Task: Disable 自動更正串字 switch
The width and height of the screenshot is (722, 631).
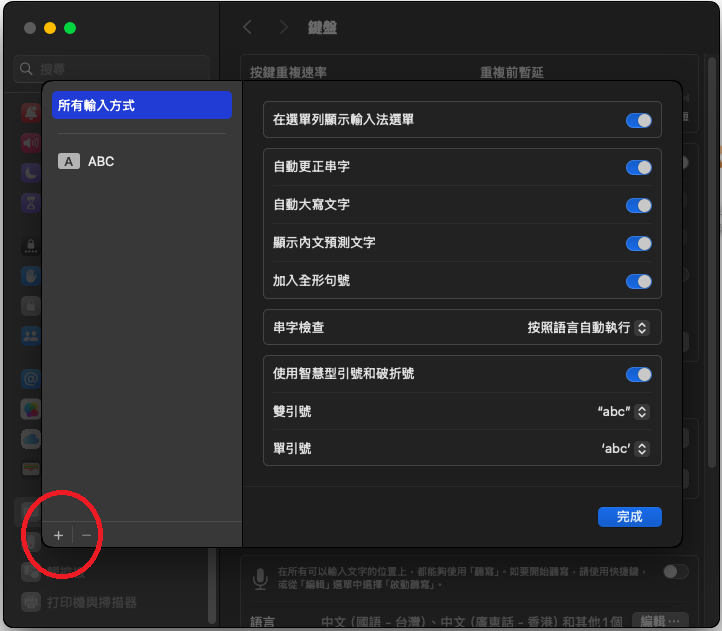Action: (x=638, y=167)
